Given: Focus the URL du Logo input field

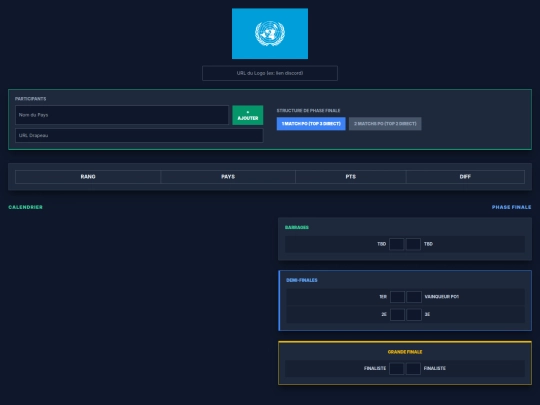Looking at the screenshot, I should (x=270, y=73).
